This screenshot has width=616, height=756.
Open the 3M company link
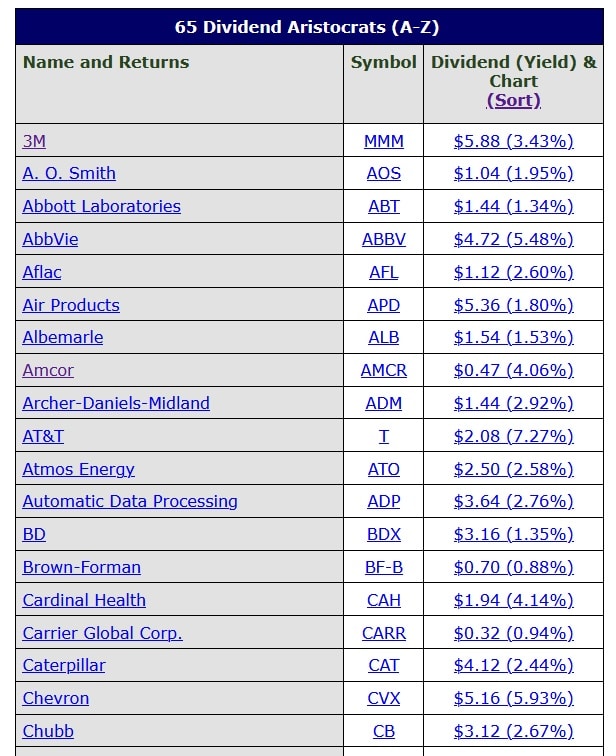pos(34,141)
